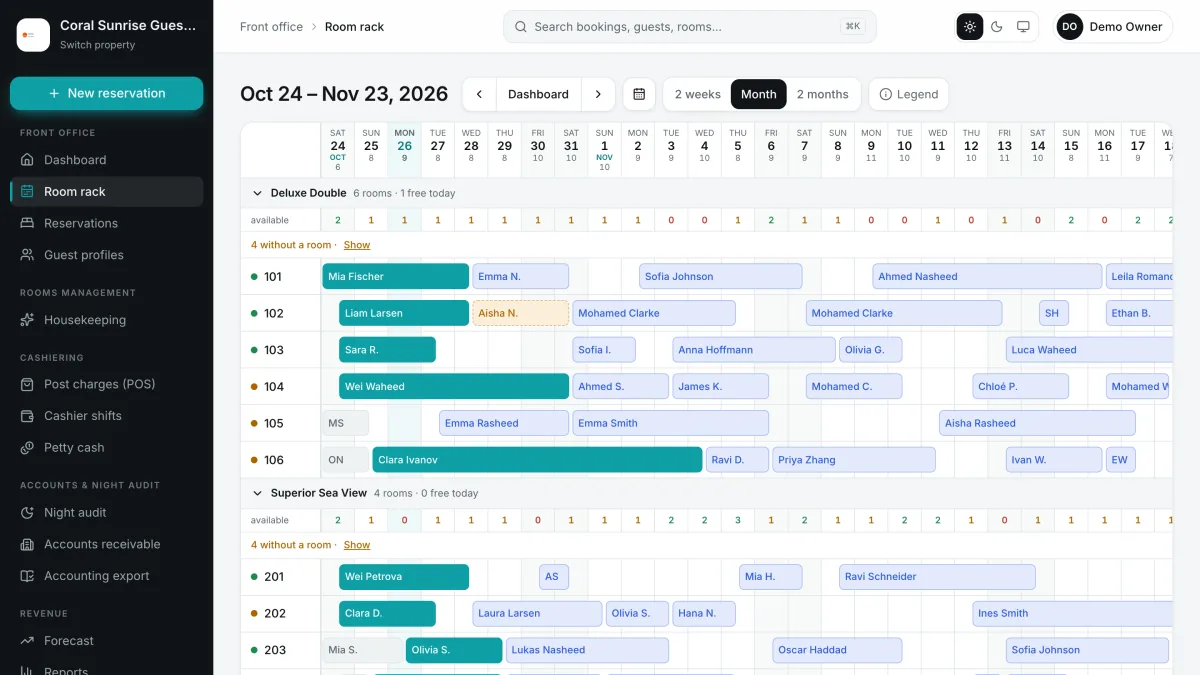
Task: Jump to Dashboard date button in toolbar
Action: 538,94
